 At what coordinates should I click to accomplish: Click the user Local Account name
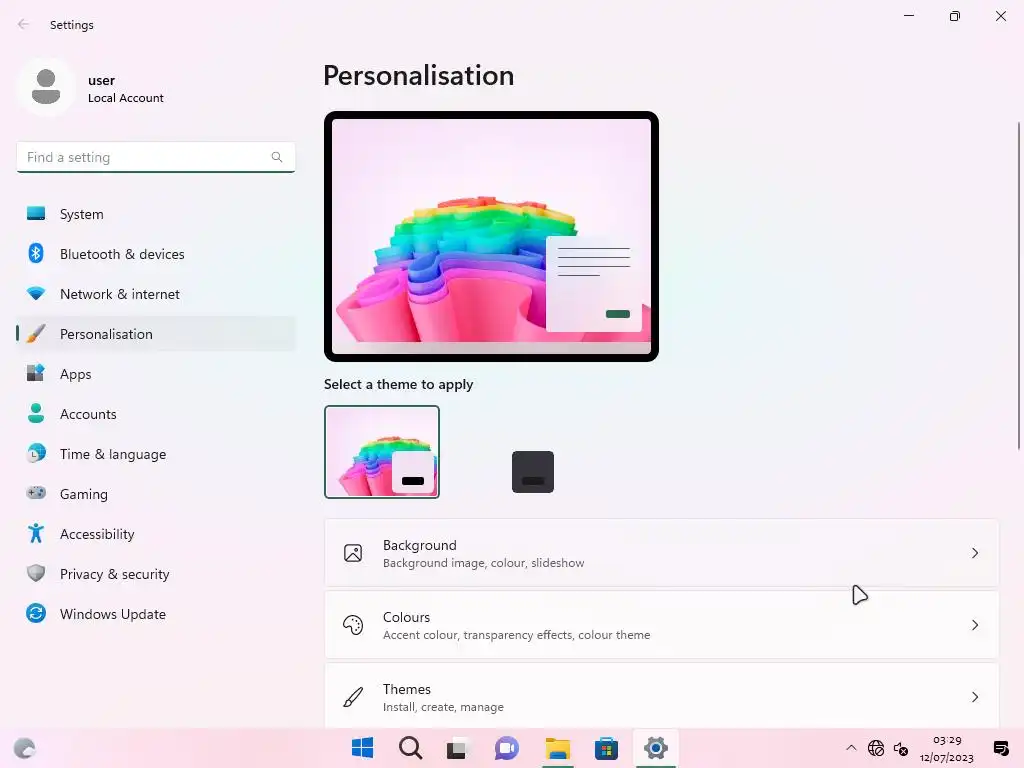click(125, 89)
